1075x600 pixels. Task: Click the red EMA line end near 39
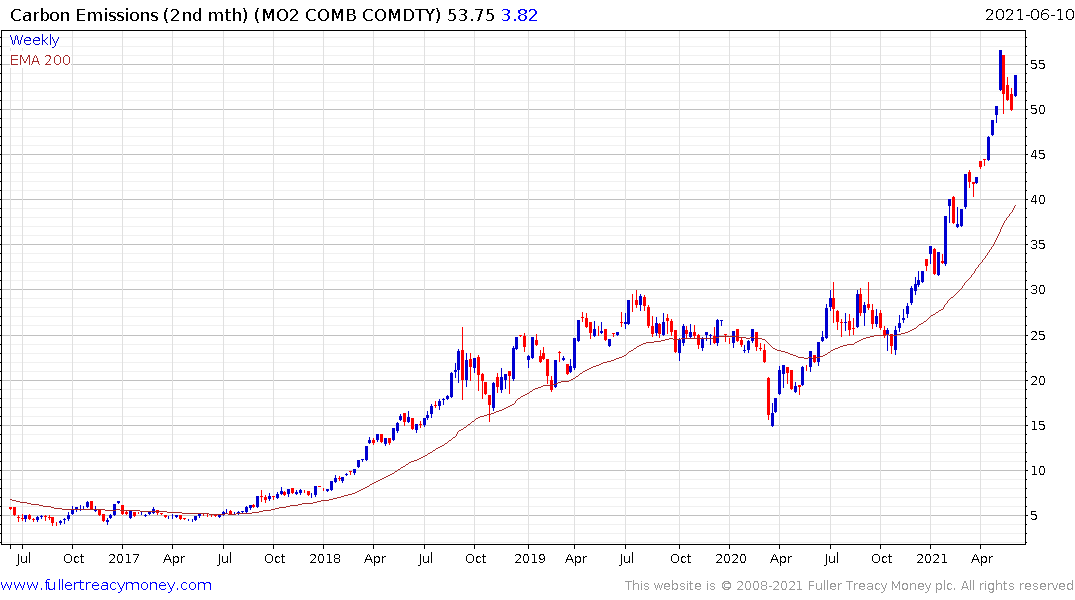point(1015,206)
